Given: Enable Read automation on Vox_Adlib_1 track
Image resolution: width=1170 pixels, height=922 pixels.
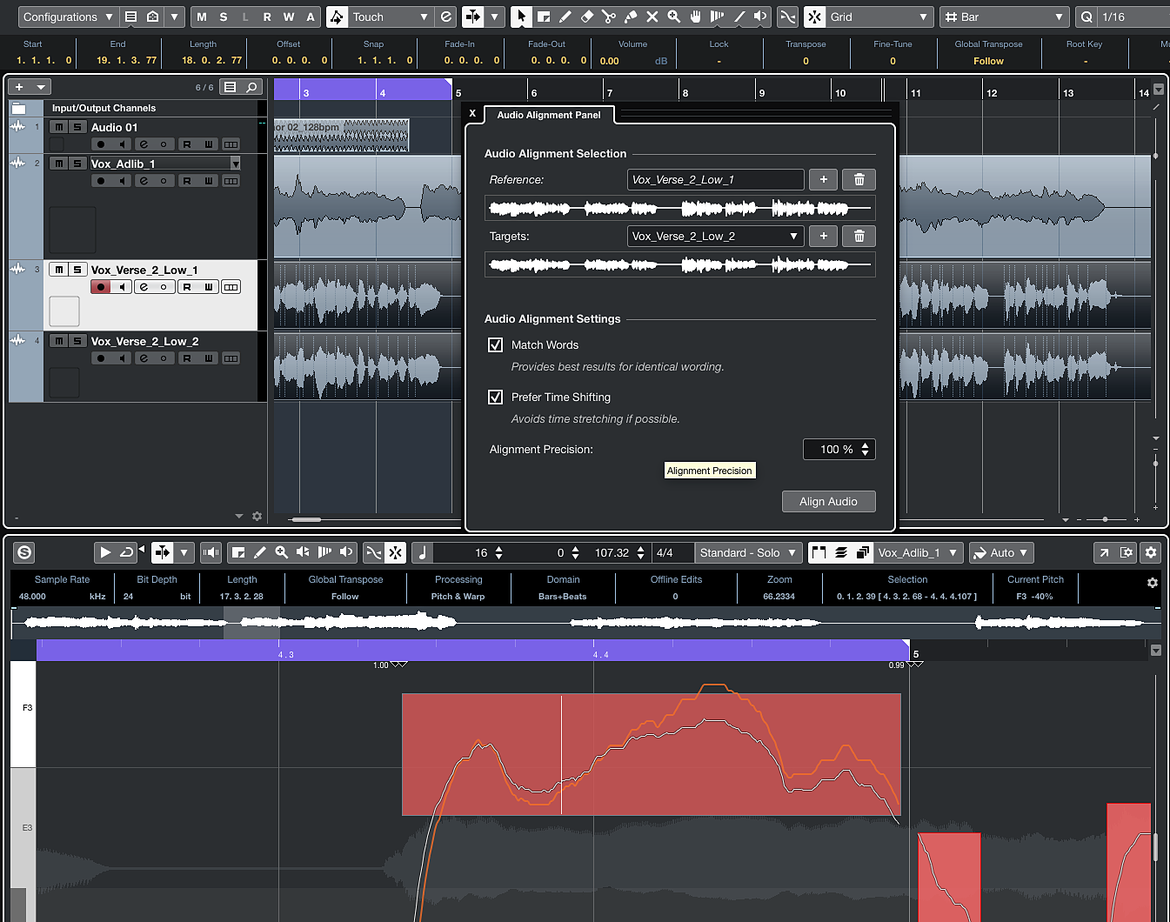Looking at the screenshot, I should (187, 181).
